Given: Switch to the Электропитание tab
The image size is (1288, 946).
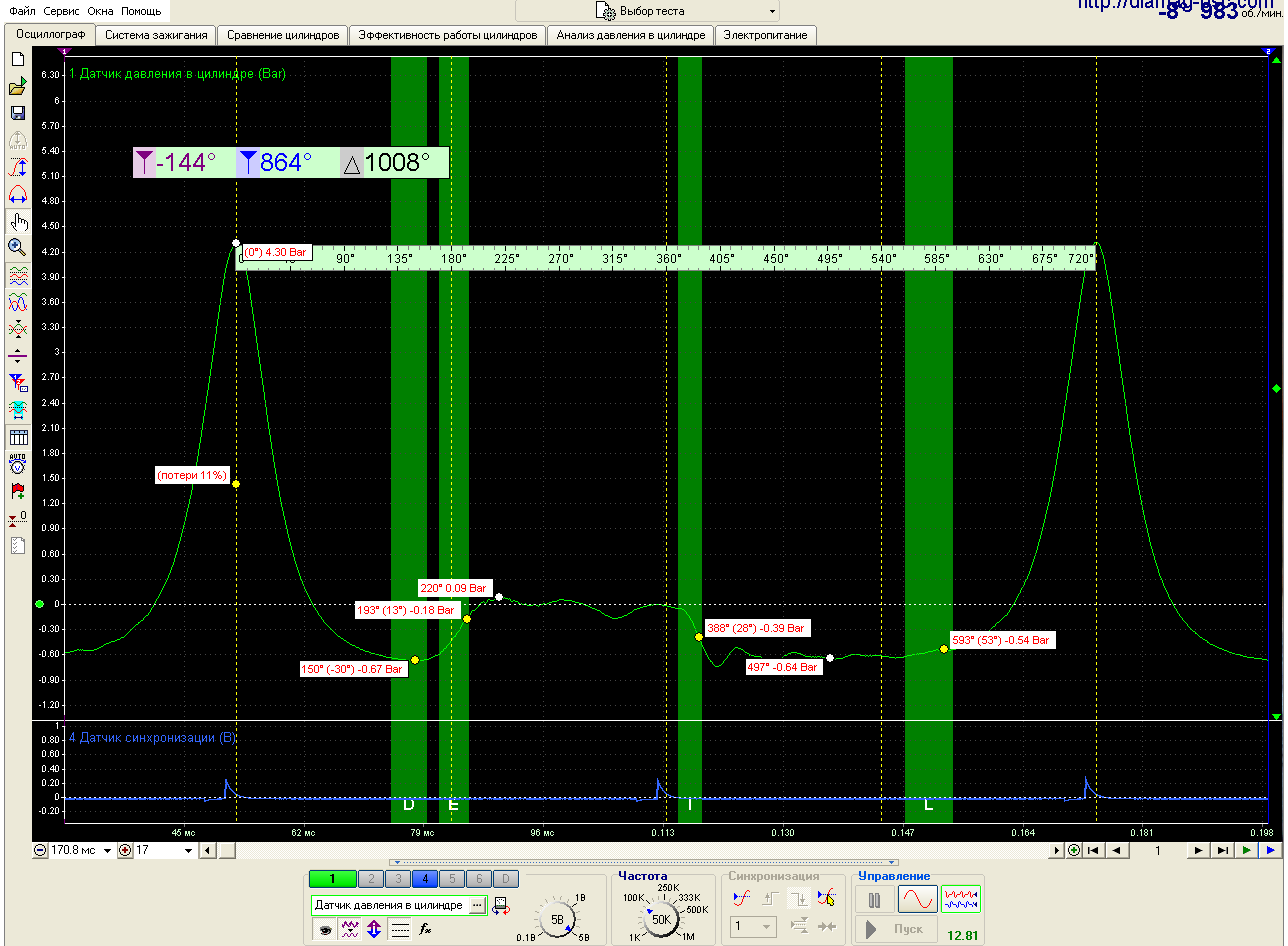Looking at the screenshot, I should coord(766,35).
